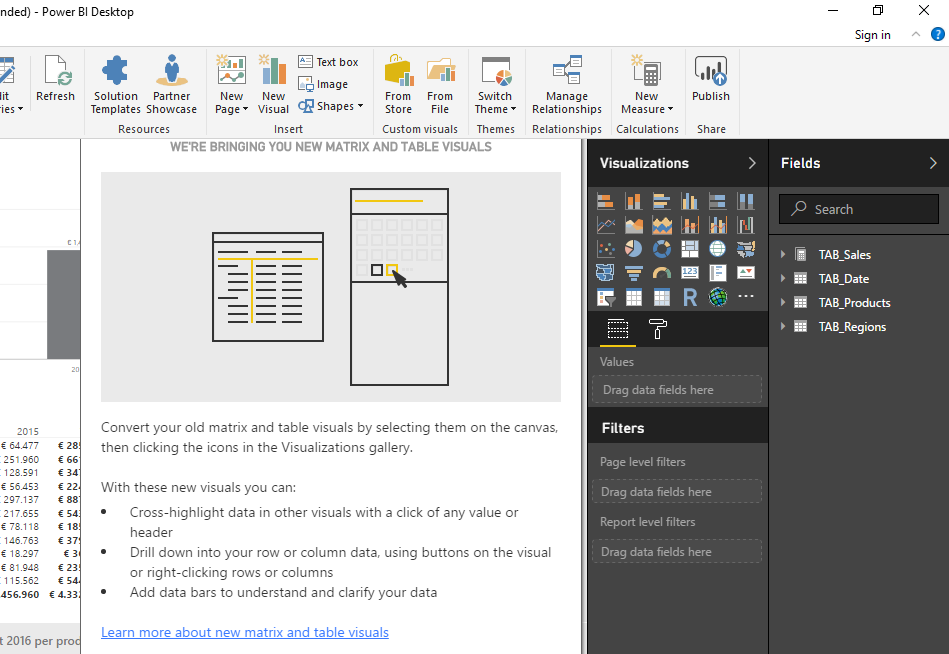Expand the TAB_Date table arrow

[x=783, y=278]
